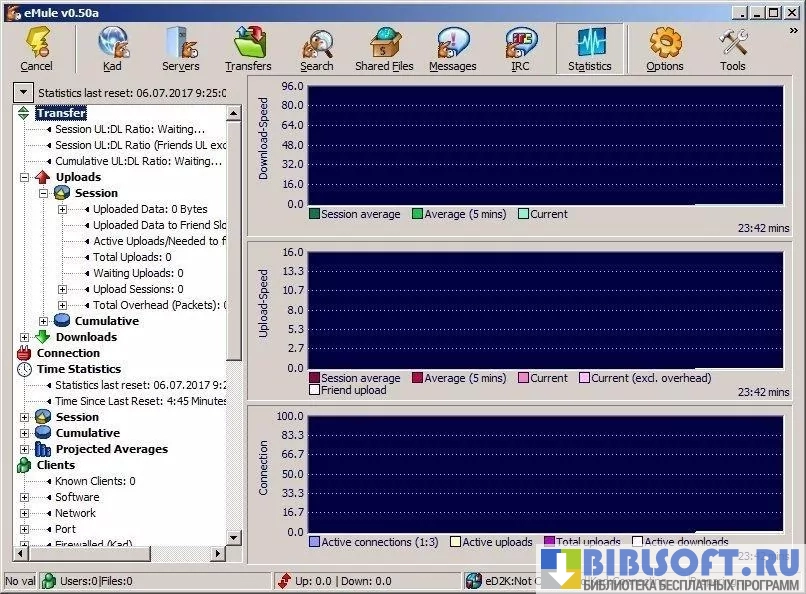
Task: Click the Friend upload legend swatch
Action: pos(314,390)
